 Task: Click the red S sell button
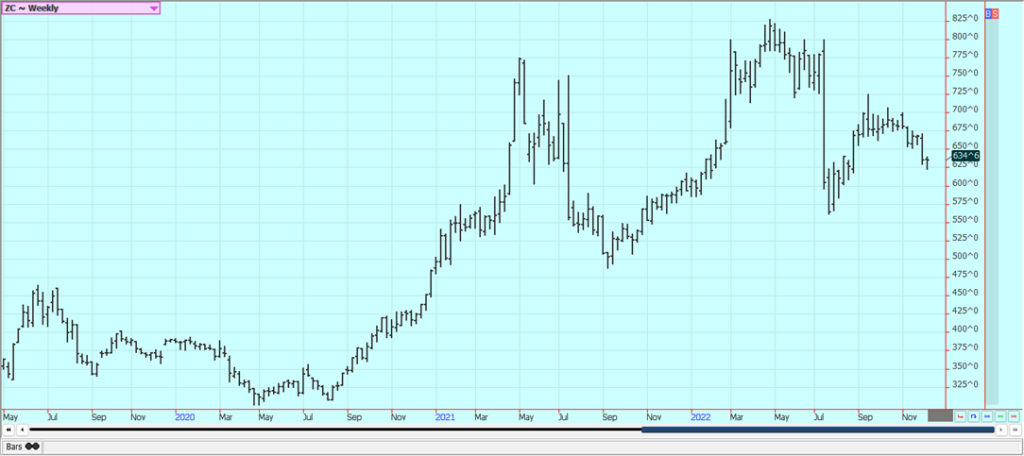(x=995, y=13)
